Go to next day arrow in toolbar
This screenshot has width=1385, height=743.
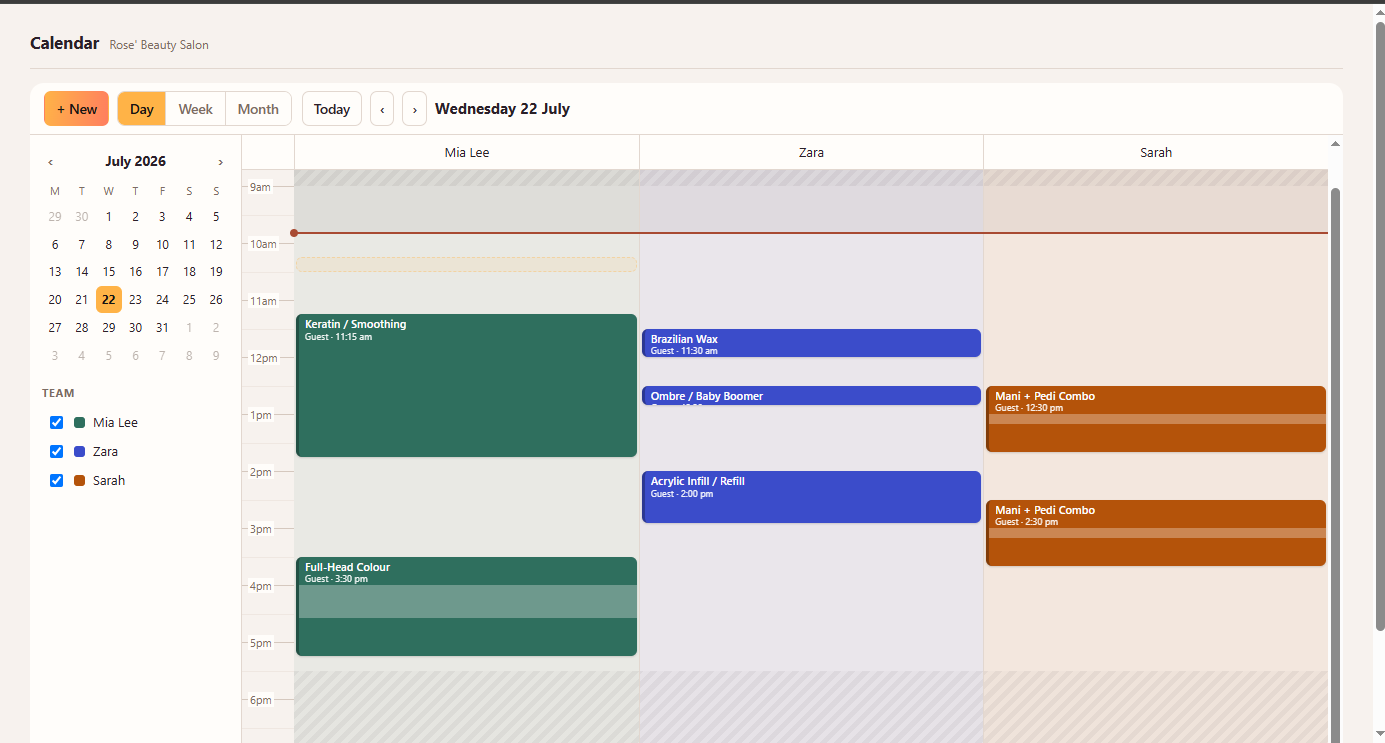pos(414,109)
